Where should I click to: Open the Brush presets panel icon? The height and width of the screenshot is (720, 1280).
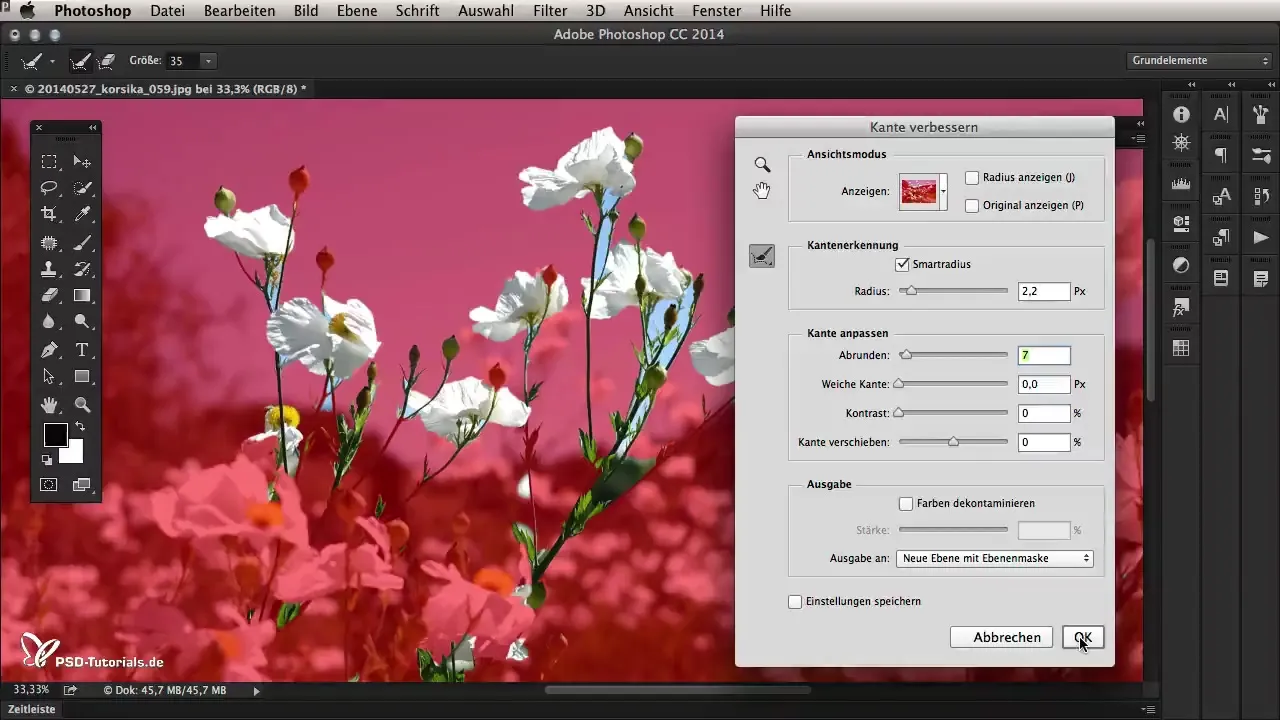click(1261, 114)
